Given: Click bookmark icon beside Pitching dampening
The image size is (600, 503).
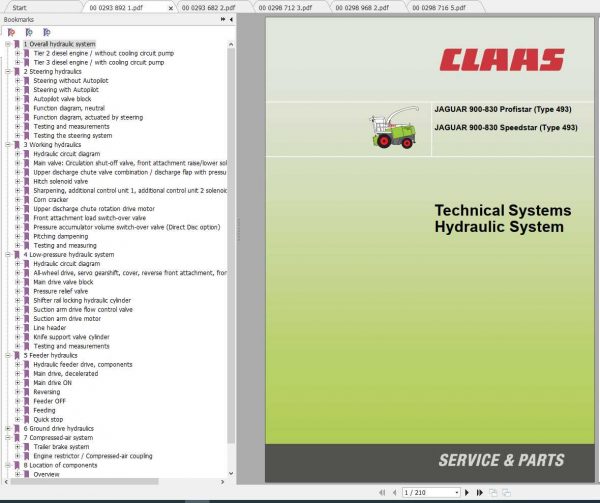Looking at the screenshot, I should (26, 236).
